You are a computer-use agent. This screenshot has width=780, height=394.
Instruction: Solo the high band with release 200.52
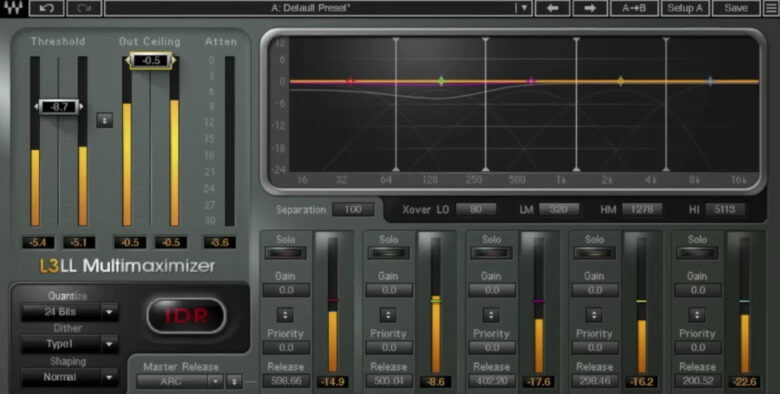(697, 253)
